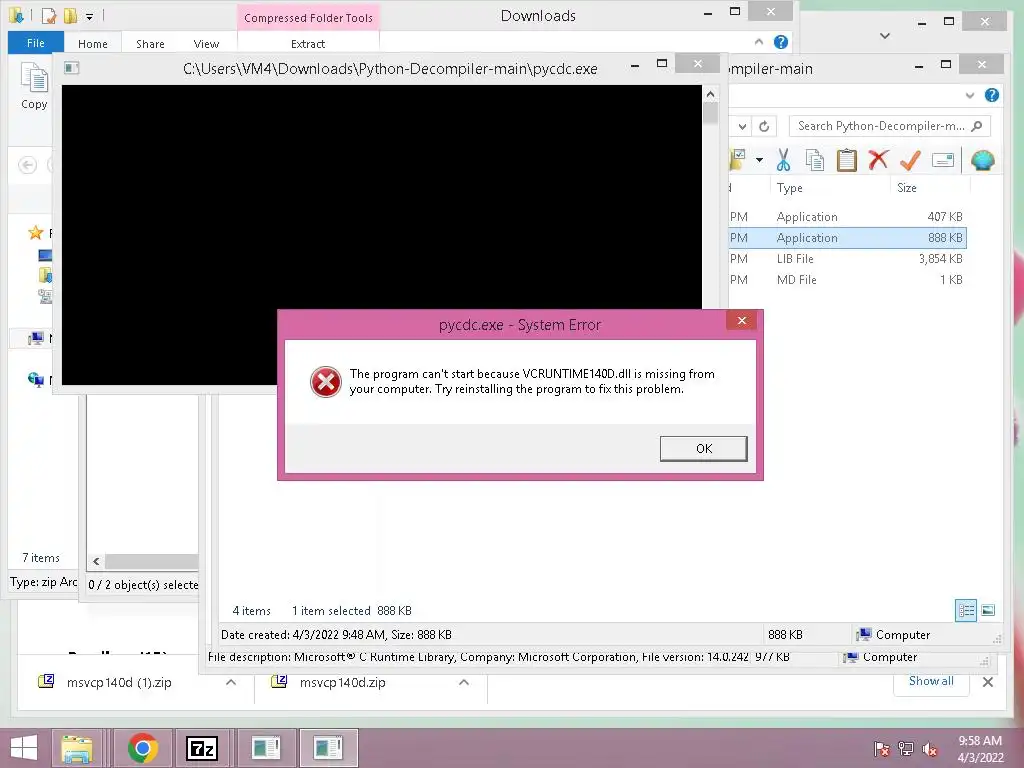Image resolution: width=1024 pixels, height=768 pixels.
Task: Open Google Chrome from the taskbar
Action: [x=143, y=748]
